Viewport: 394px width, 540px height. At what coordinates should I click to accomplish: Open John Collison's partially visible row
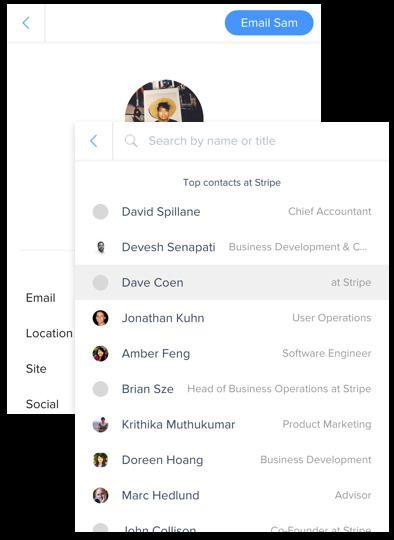click(x=231, y=527)
